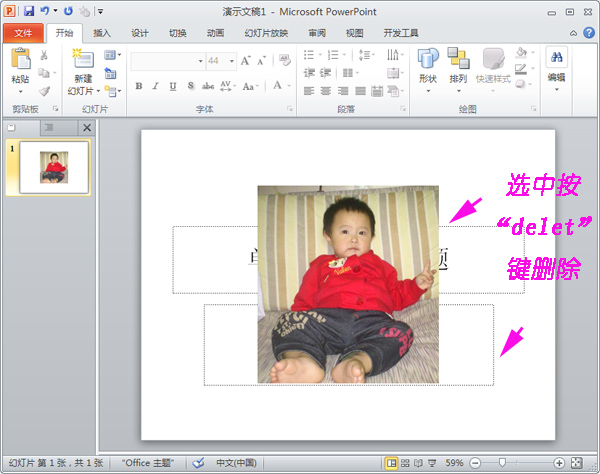
Task: Open Quick Styles gallery
Action: pos(493,71)
